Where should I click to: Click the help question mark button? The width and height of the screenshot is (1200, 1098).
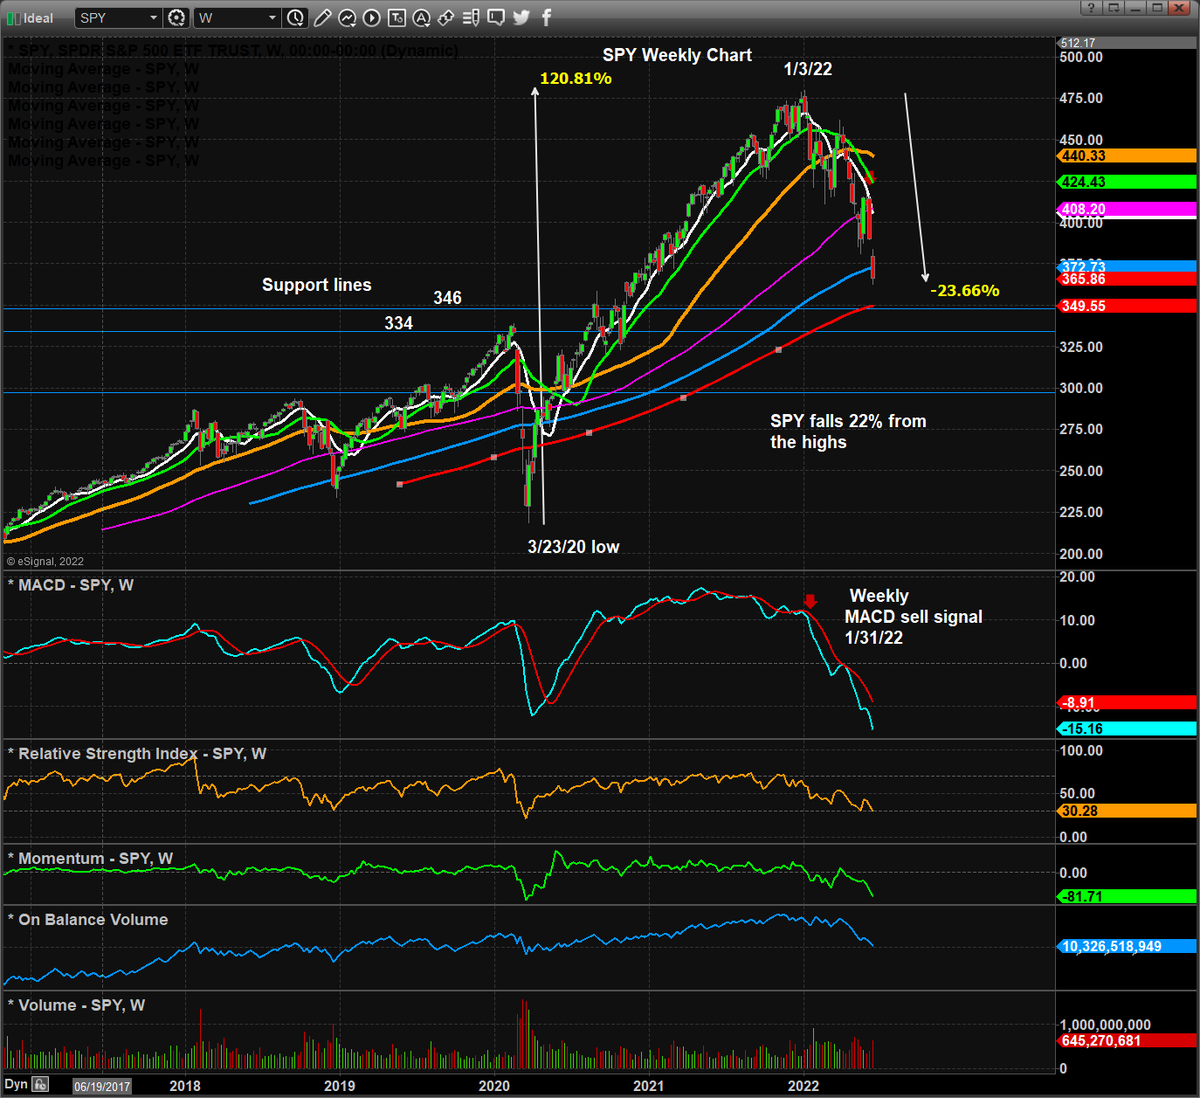pyautogui.click(x=1091, y=8)
